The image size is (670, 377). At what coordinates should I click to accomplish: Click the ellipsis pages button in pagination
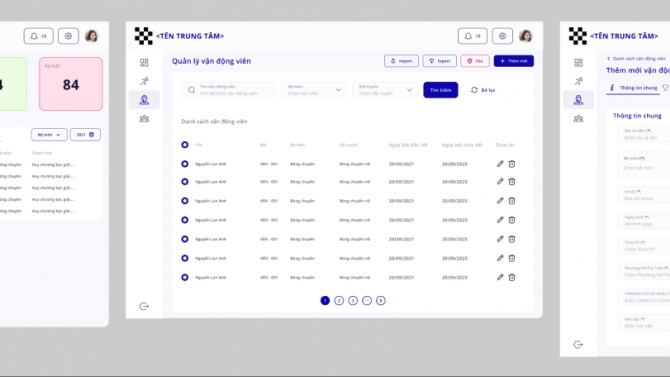[x=367, y=300]
